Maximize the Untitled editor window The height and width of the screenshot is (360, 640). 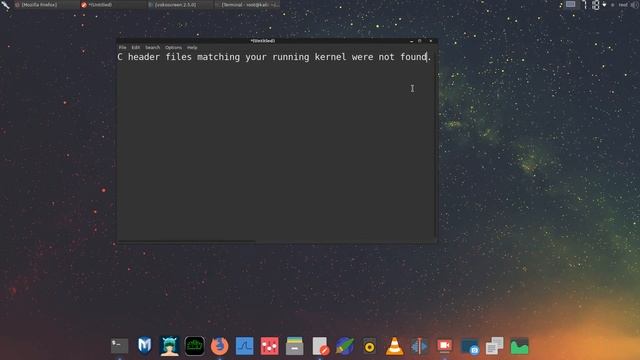(420, 41)
